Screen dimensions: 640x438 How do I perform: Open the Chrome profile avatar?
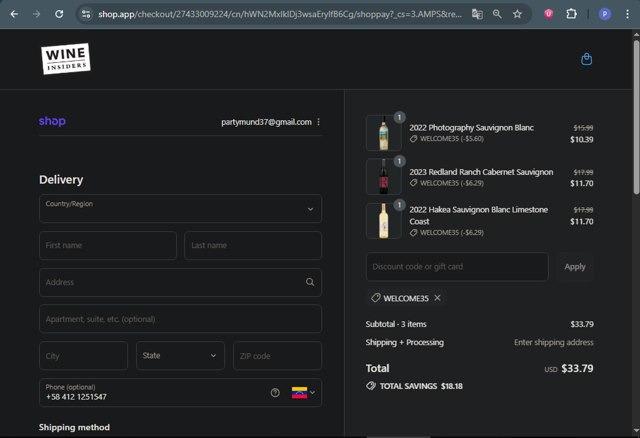tap(605, 14)
